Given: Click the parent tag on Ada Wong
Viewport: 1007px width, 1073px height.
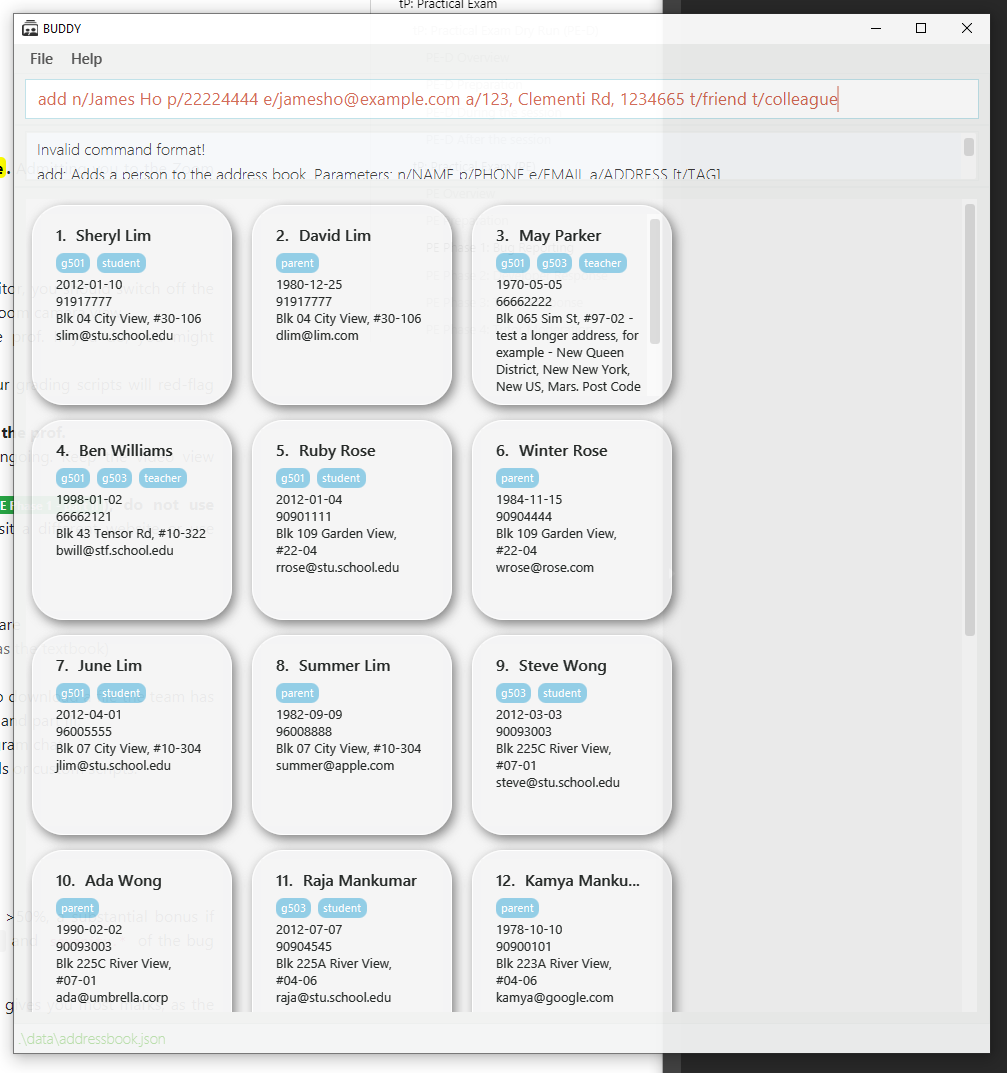Looking at the screenshot, I should tap(77, 907).
